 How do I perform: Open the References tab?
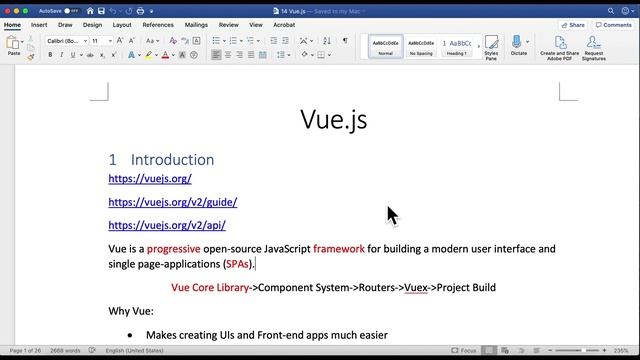pos(158,25)
